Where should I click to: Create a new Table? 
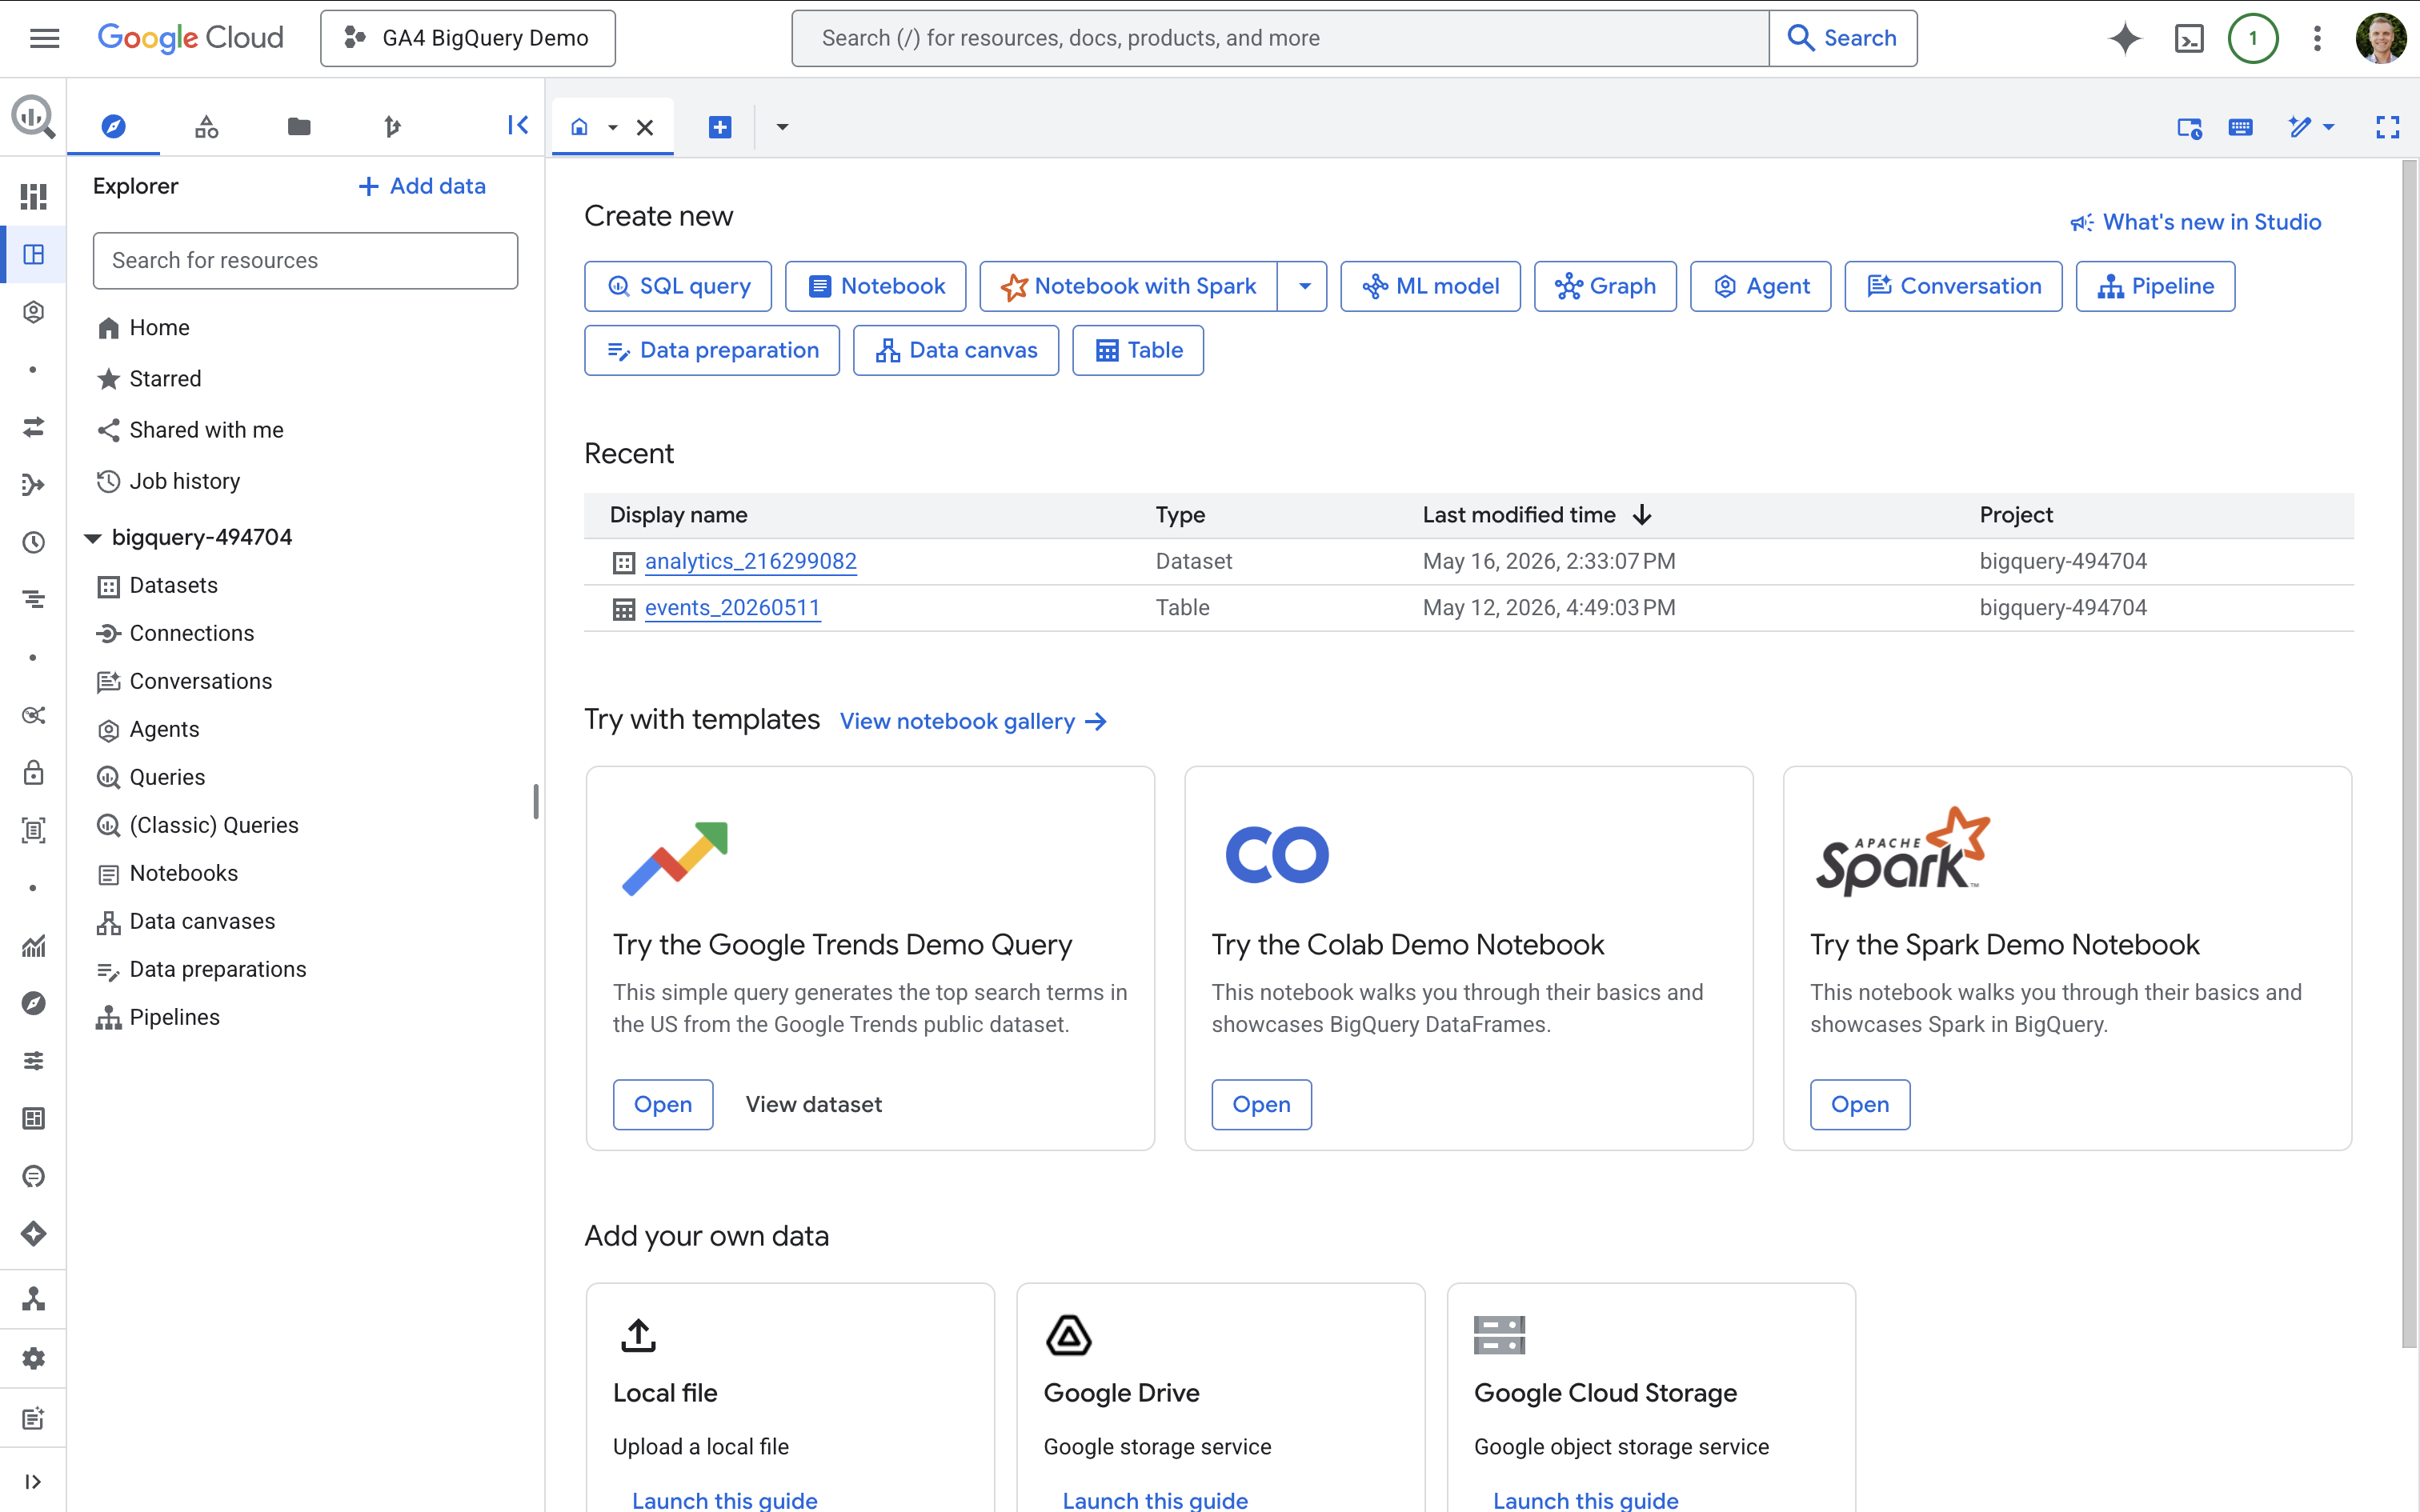(x=1137, y=350)
